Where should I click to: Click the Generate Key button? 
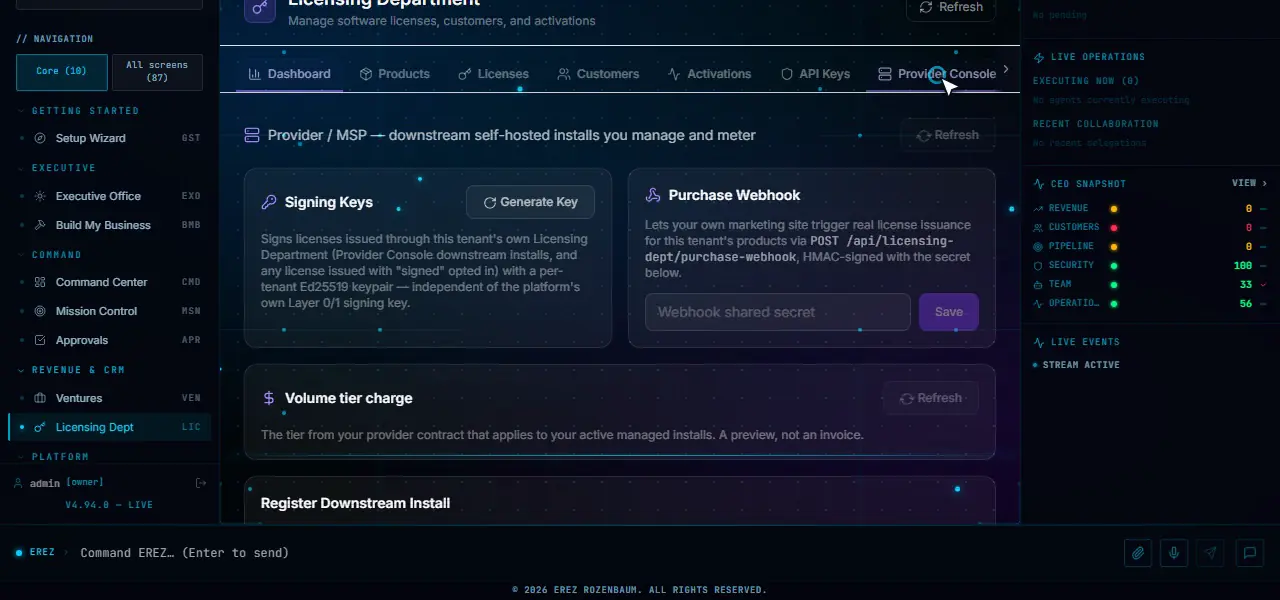coord(530,202)
